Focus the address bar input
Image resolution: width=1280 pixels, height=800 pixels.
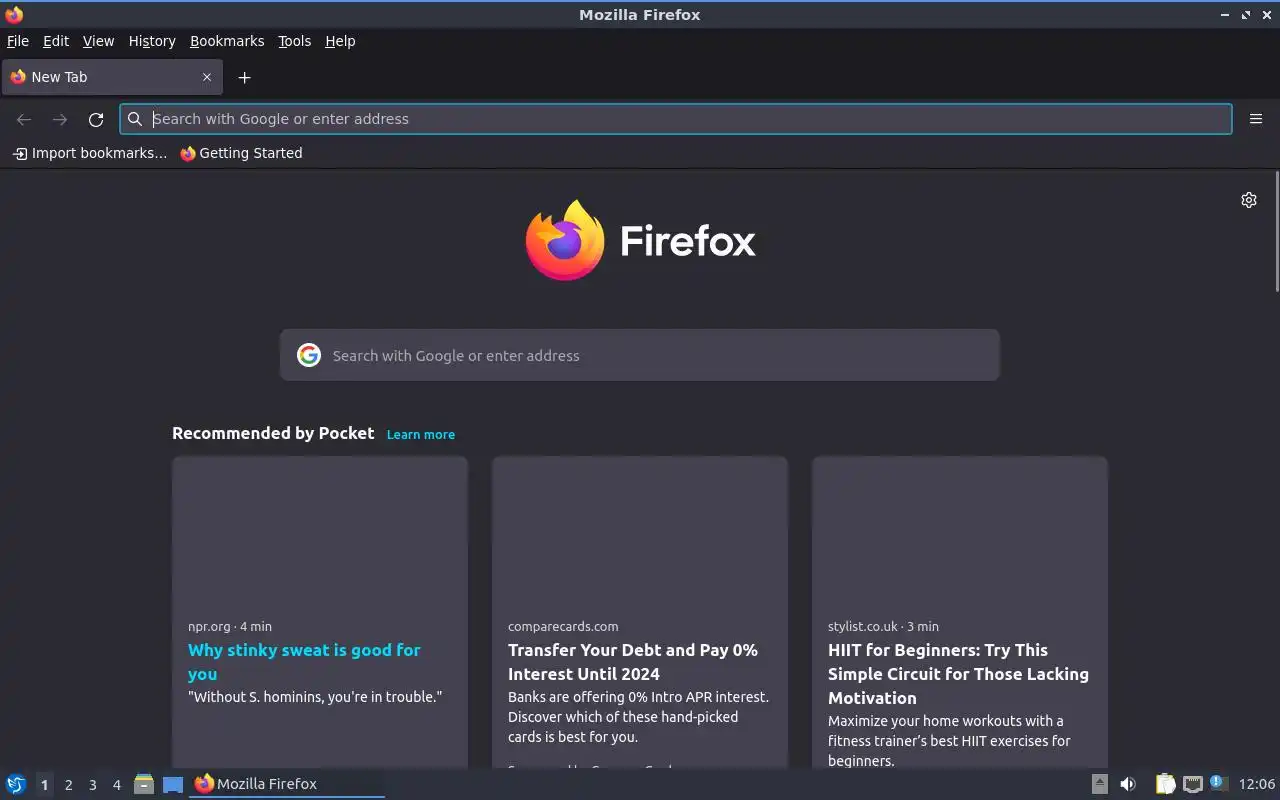[676, 119]
